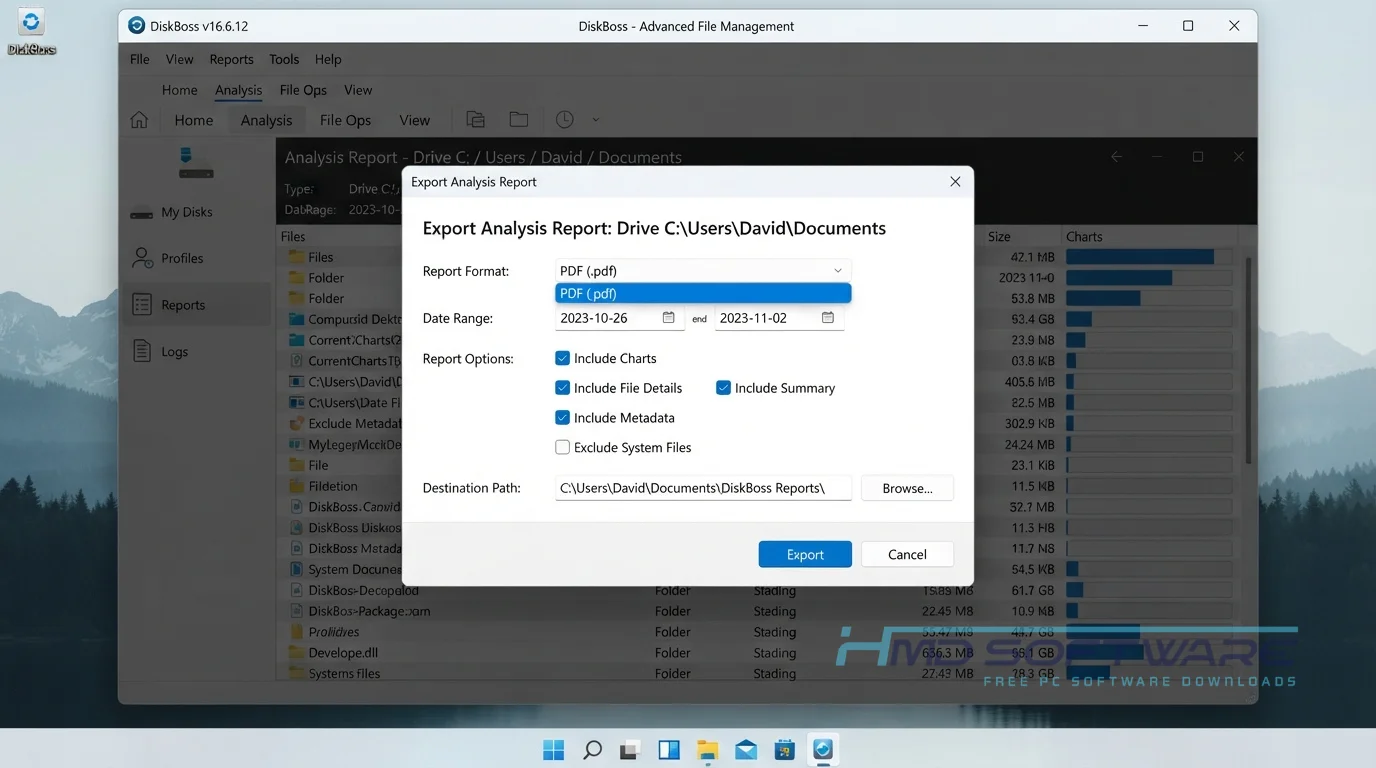Uncheck Include File Details
1376x768 pixels.
(563, 388)
